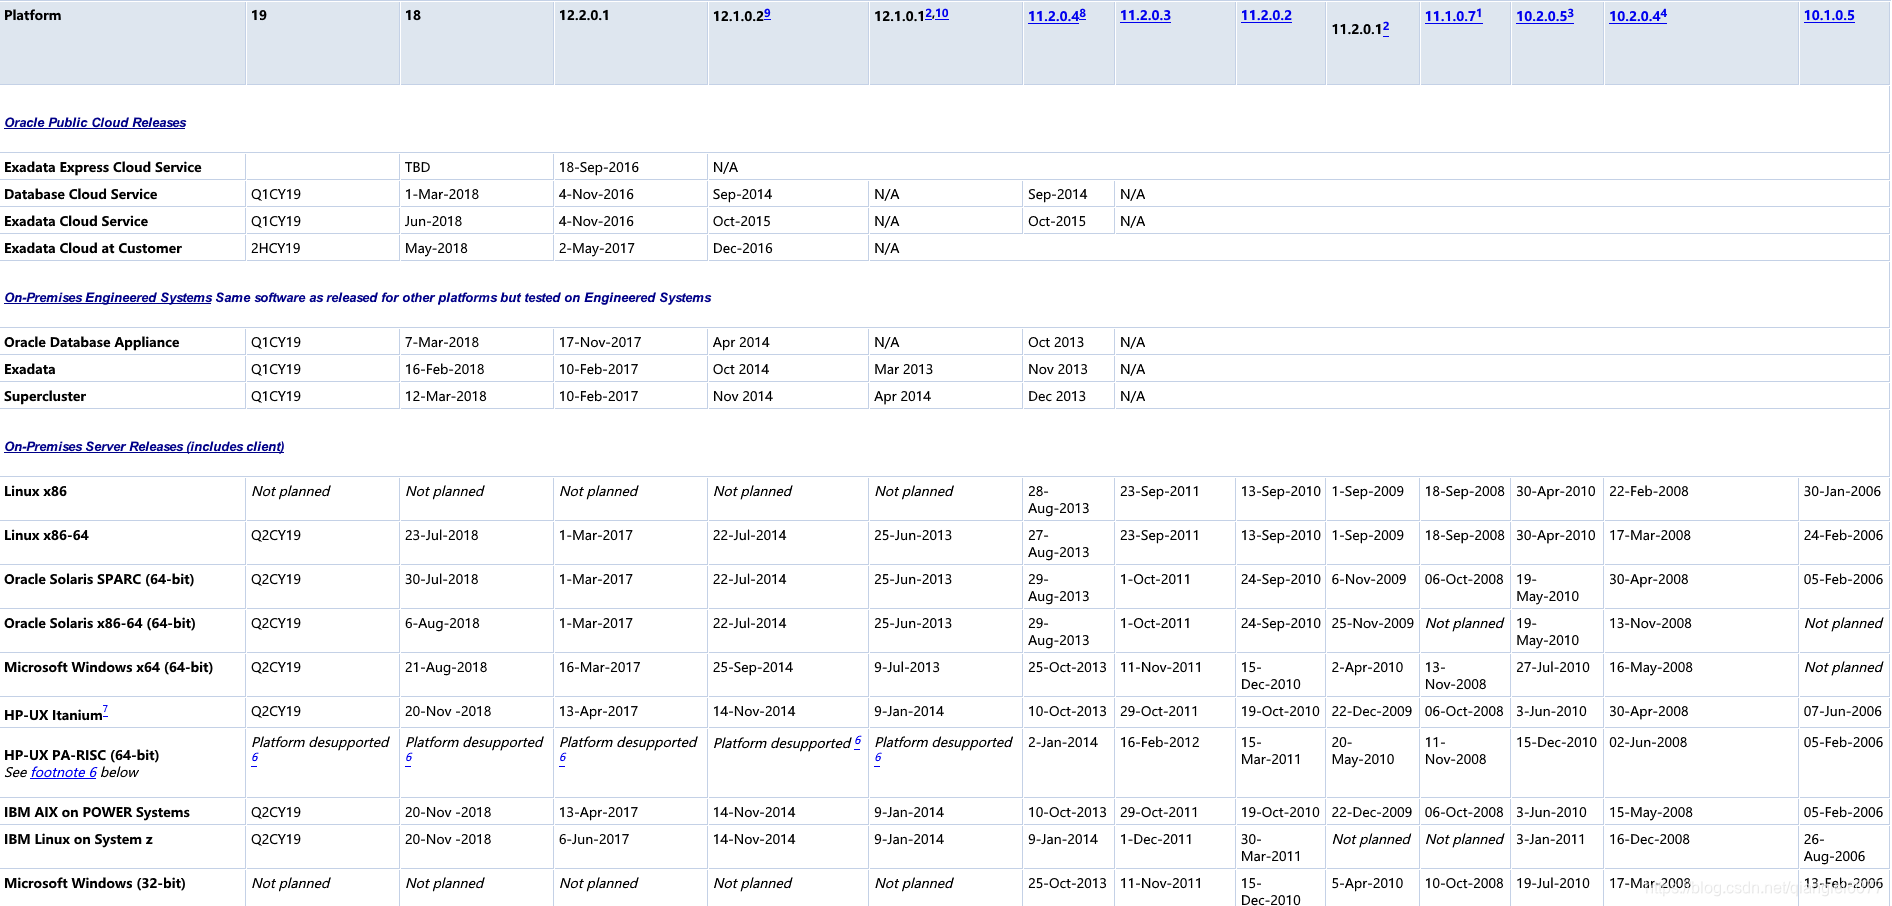
Task: Click footnote 9 superscript beside 12.1.0.2 header
Action: click(767, 13)
